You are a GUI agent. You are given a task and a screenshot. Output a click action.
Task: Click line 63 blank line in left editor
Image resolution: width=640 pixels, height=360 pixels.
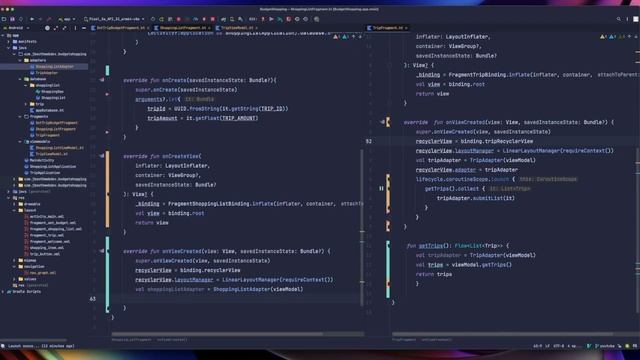(237, 299)
